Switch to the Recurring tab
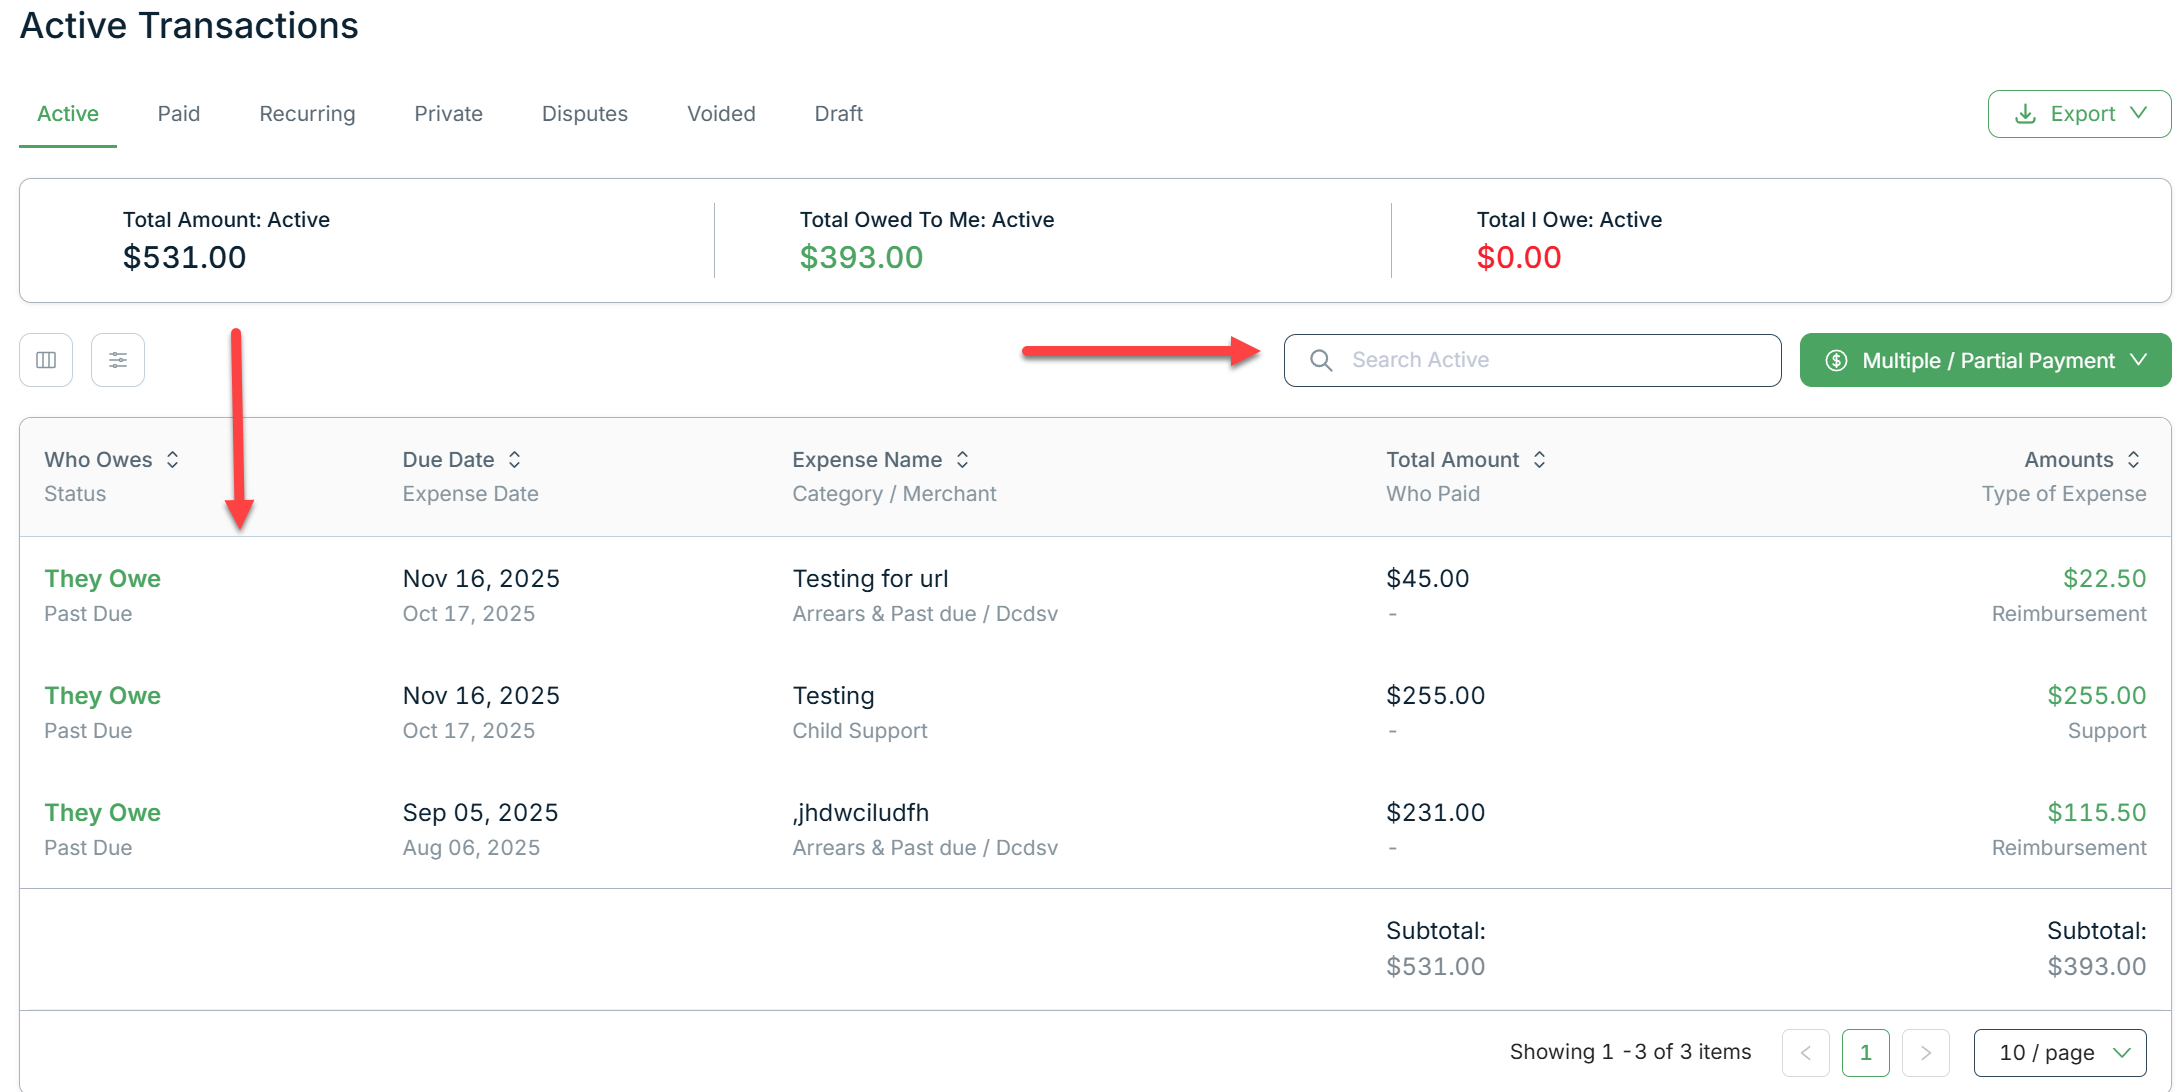This screenshot has width=2182, height=1092. (x=307, y=114)
